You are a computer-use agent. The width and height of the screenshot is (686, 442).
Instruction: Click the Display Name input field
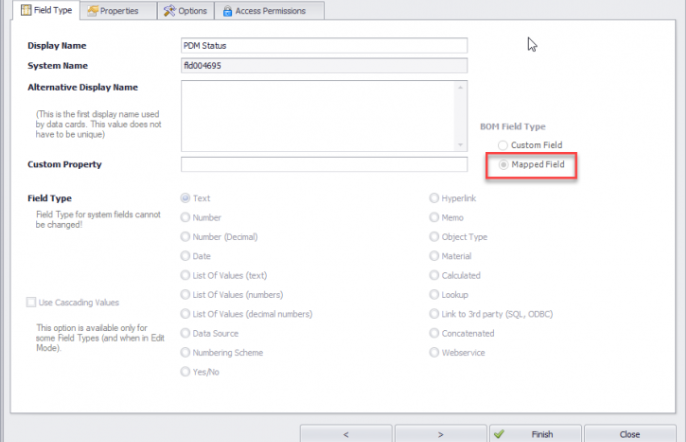coord(324,45)
